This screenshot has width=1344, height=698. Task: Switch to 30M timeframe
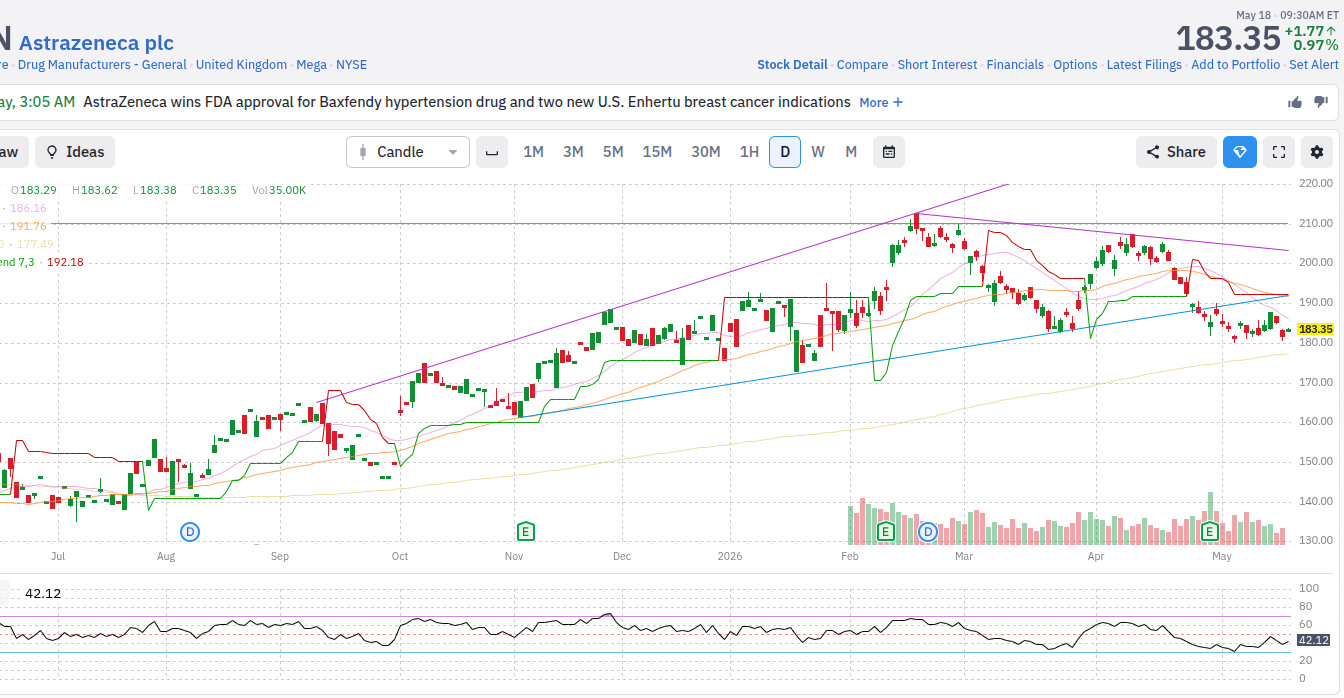[x=706, y=152]
